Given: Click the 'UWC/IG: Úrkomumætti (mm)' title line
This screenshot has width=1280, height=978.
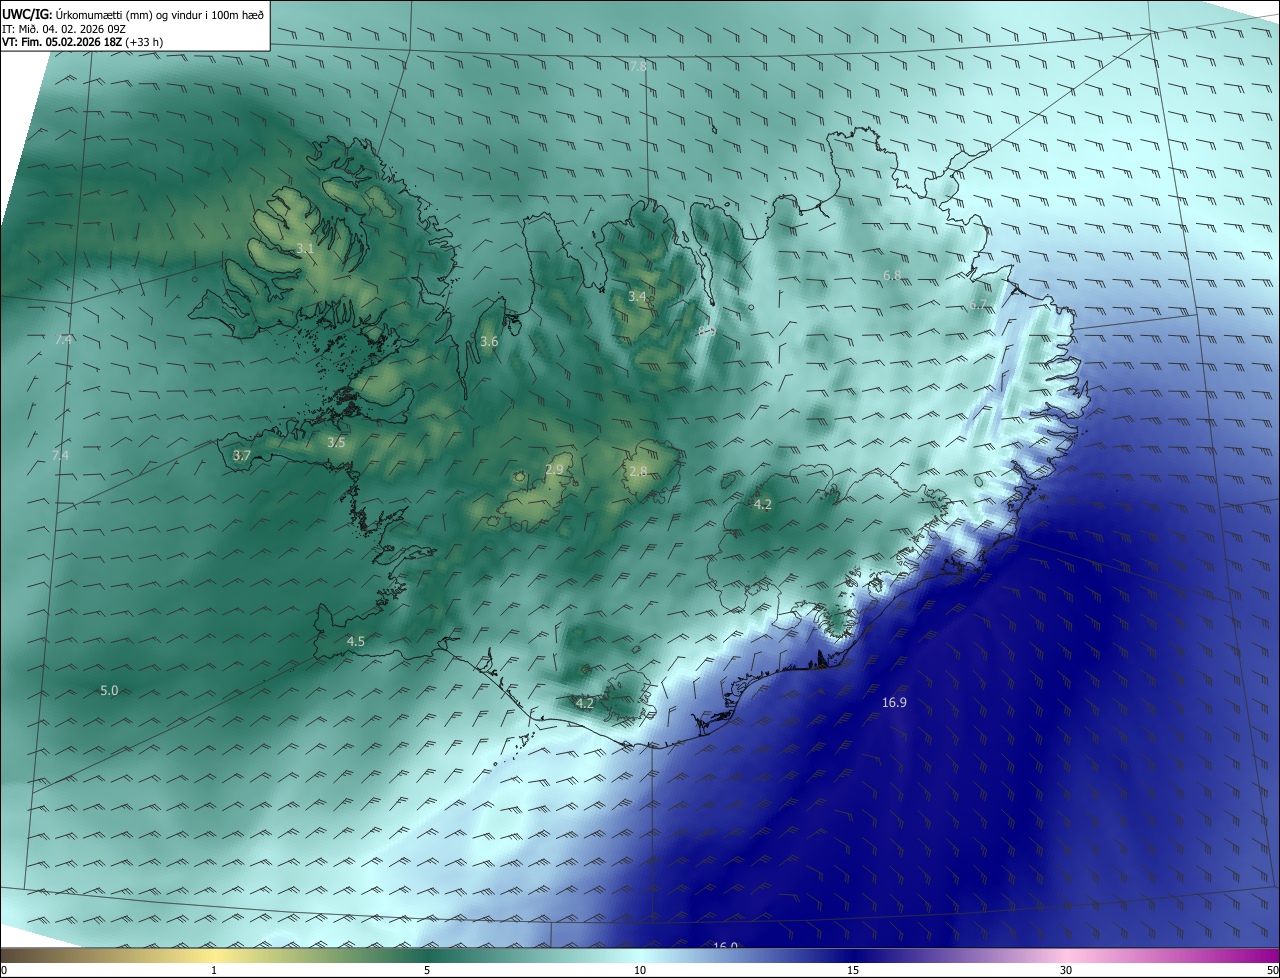Looking at the screenshot, I should pyautogui.click(x=133, y=14).
